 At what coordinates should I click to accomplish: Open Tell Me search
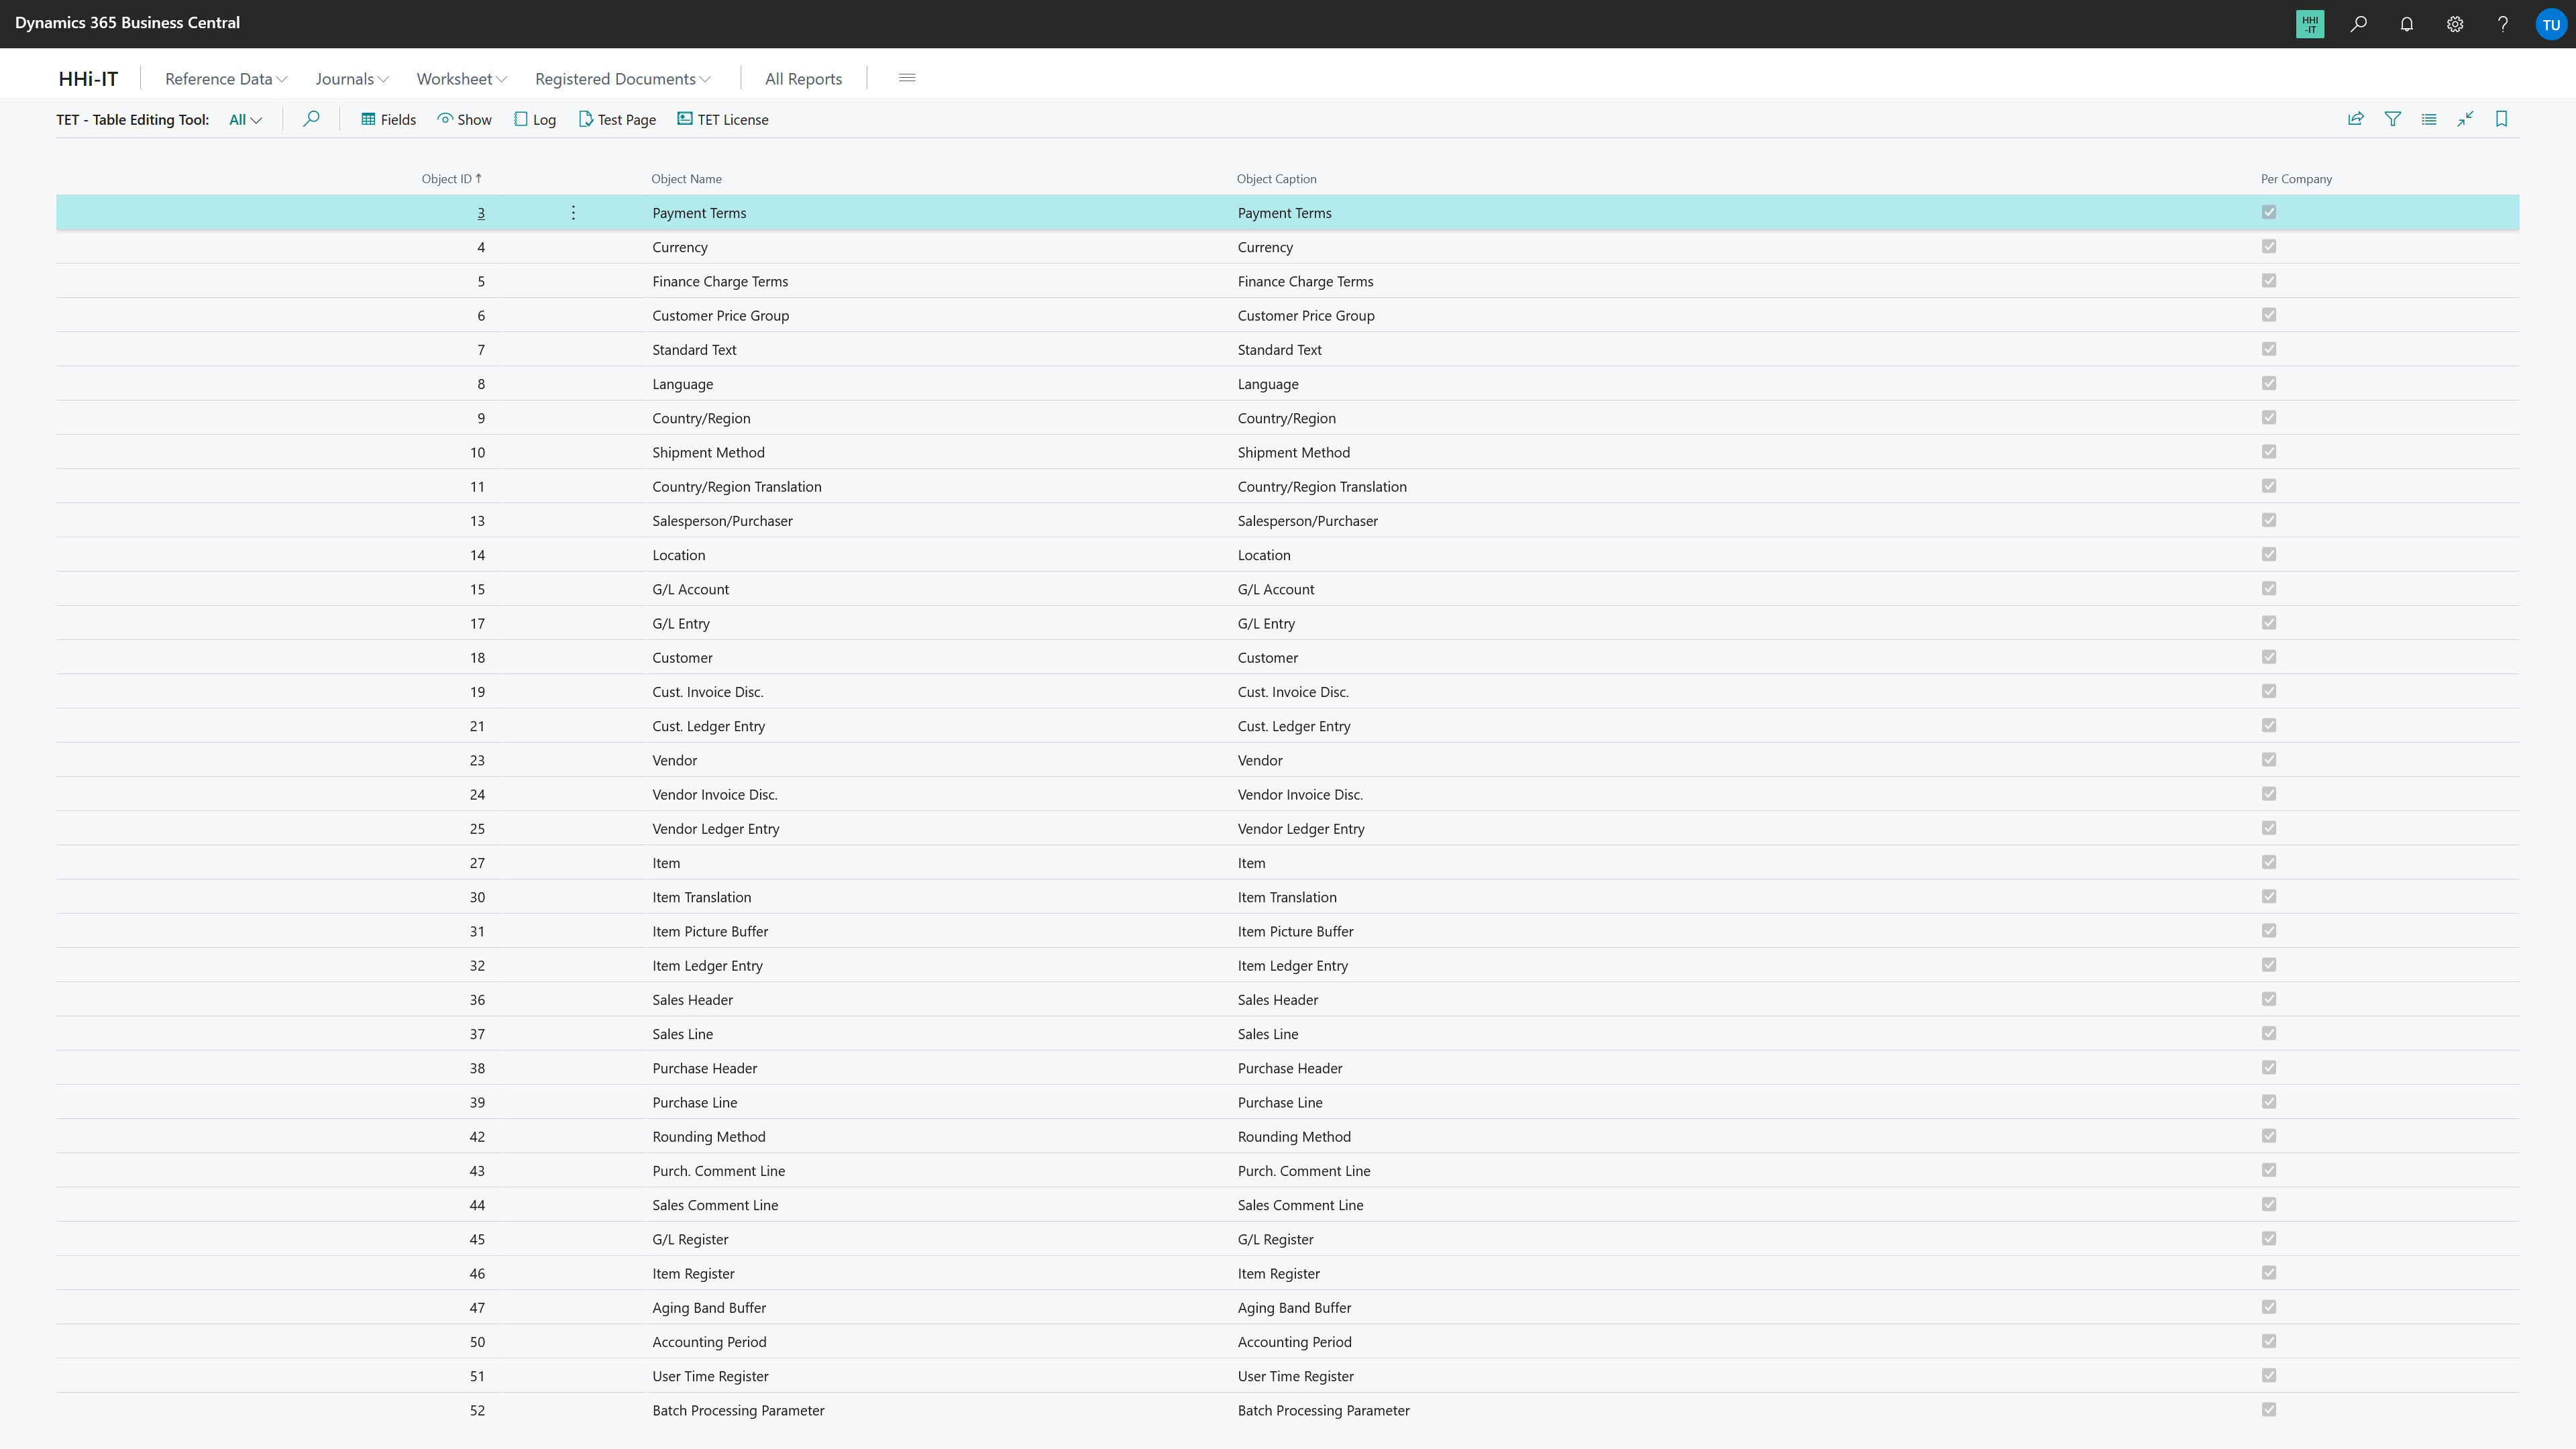[2358, 24]
